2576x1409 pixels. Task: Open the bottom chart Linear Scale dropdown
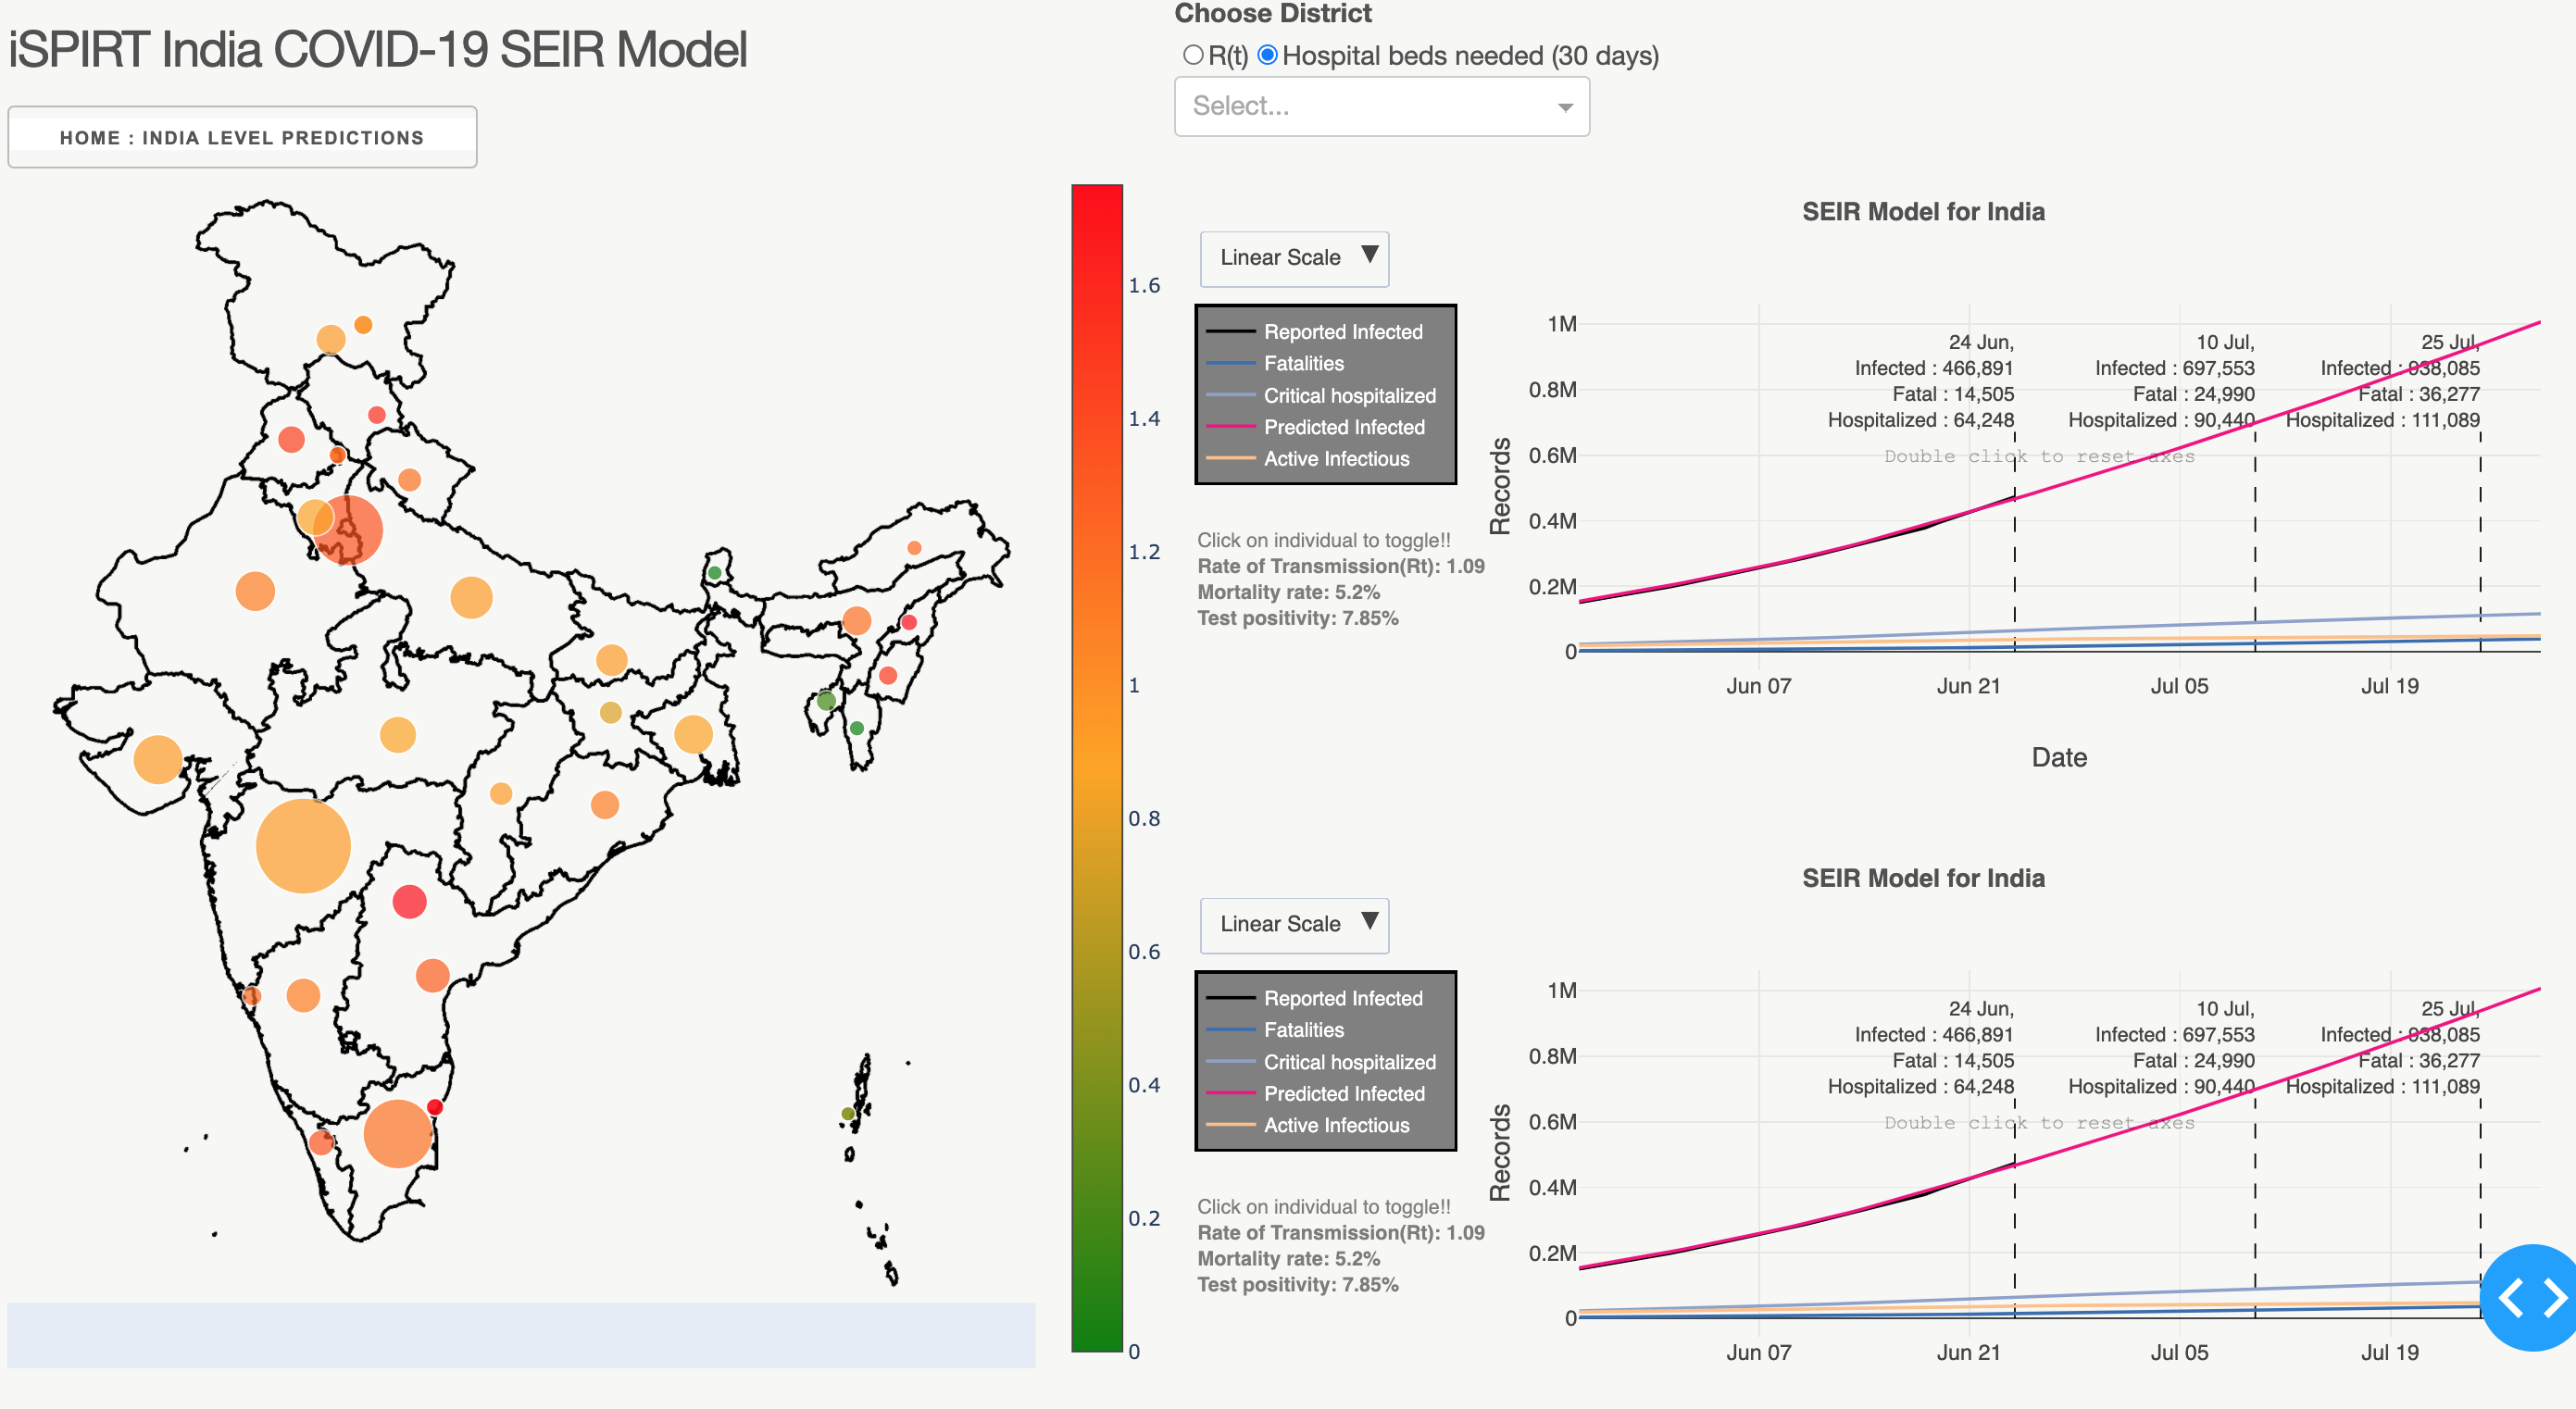coord(1294,924)
